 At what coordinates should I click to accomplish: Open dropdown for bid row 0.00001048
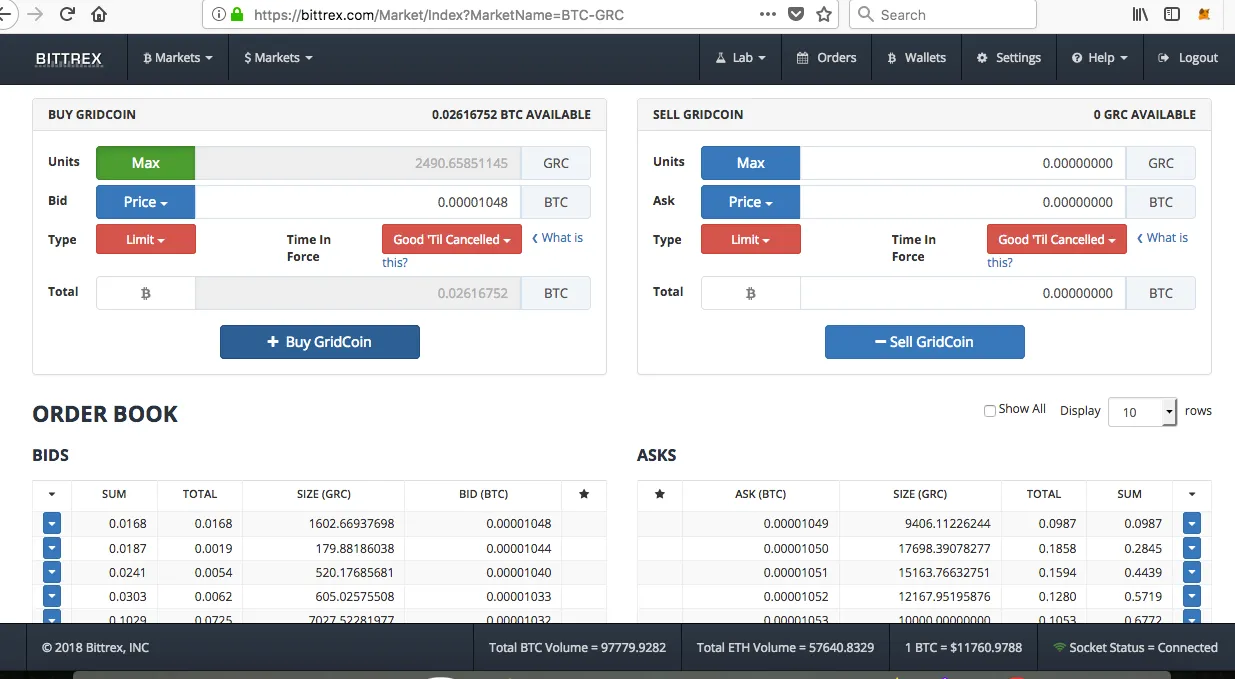click(x=52, y=523)
